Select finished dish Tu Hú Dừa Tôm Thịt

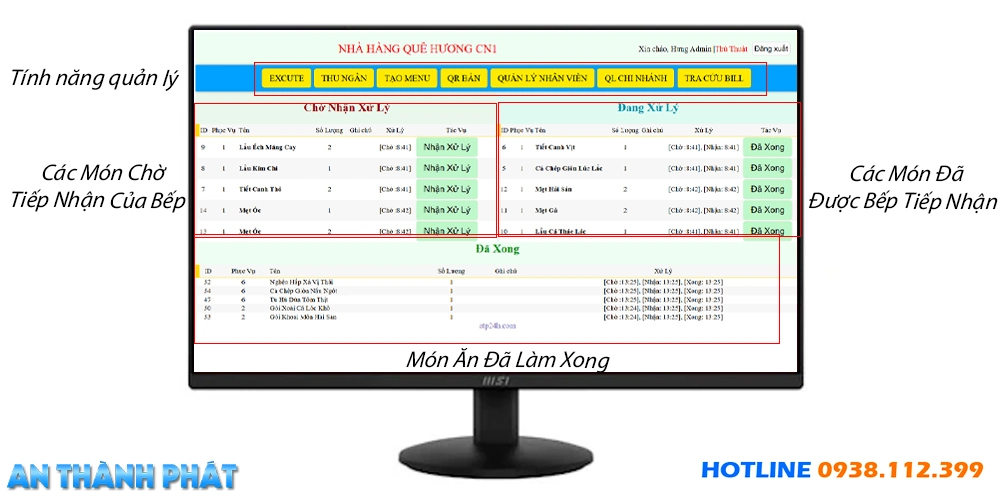pyautogui.click(x=298, y=299)
